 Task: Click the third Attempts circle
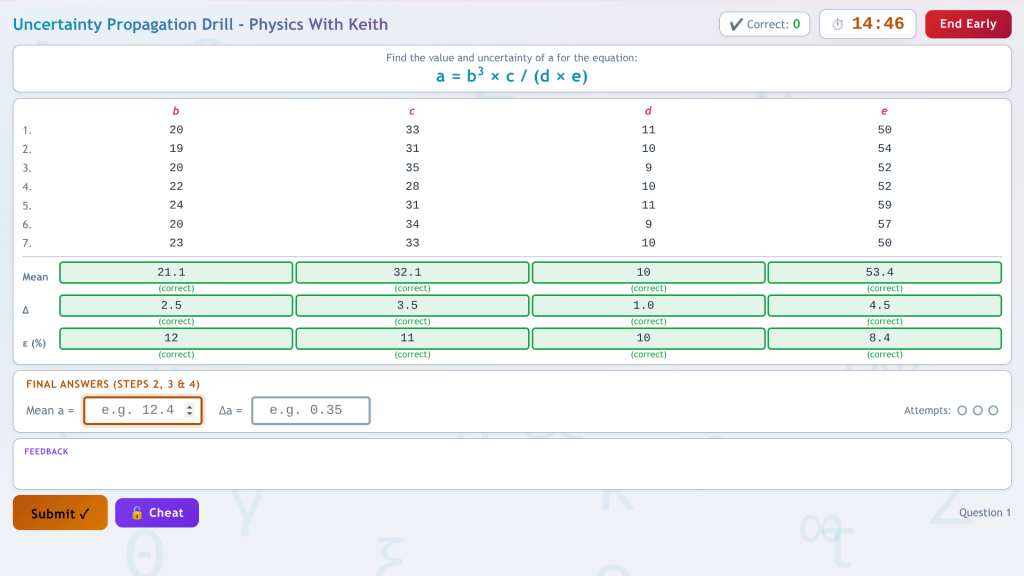[x=993, y=410]
